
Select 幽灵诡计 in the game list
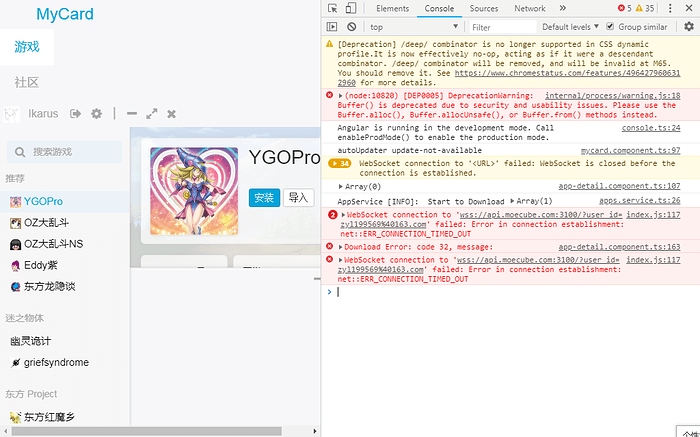click(30, 341)
